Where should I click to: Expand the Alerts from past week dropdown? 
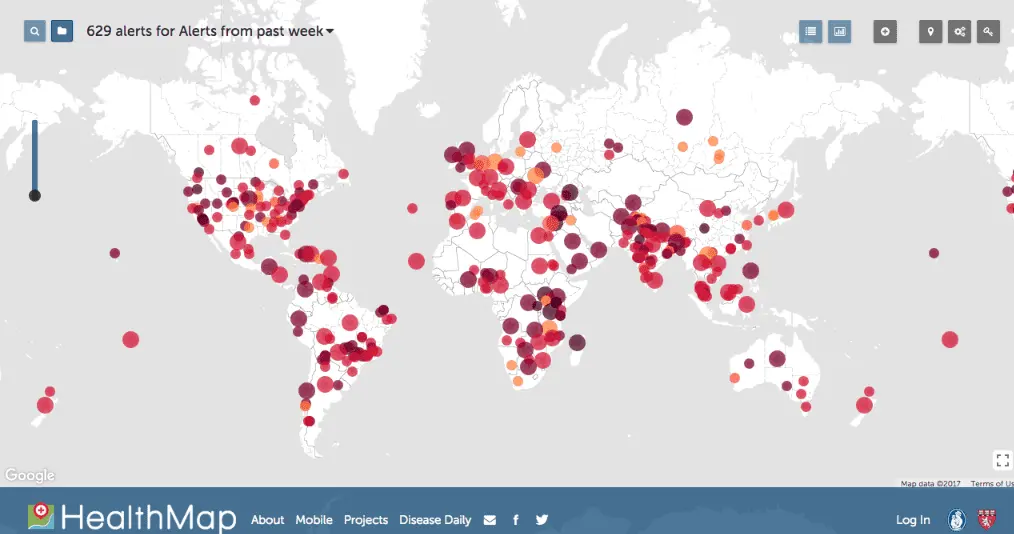[210, 31]
